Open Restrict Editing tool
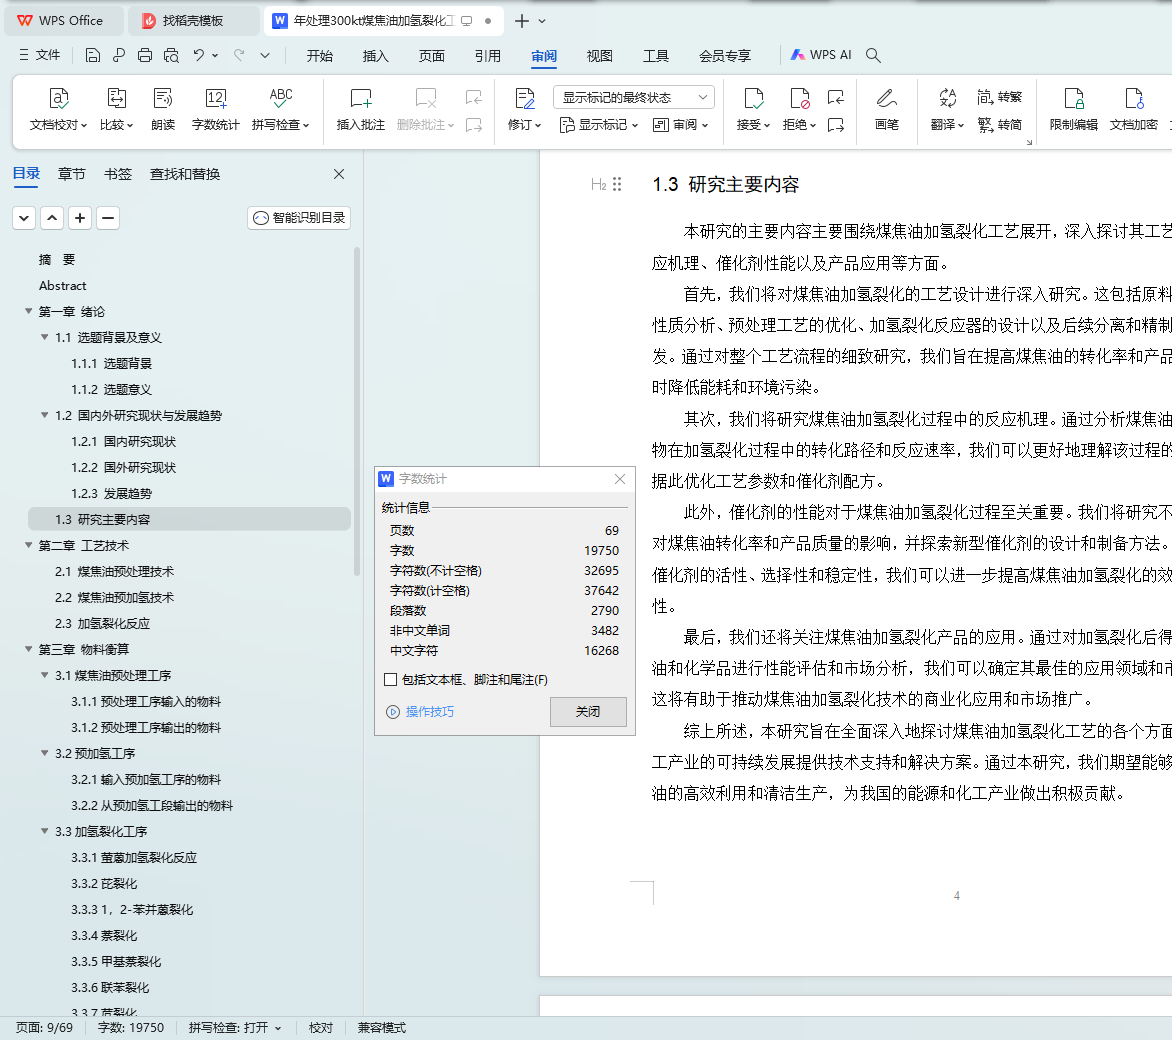 point(1073,109)
